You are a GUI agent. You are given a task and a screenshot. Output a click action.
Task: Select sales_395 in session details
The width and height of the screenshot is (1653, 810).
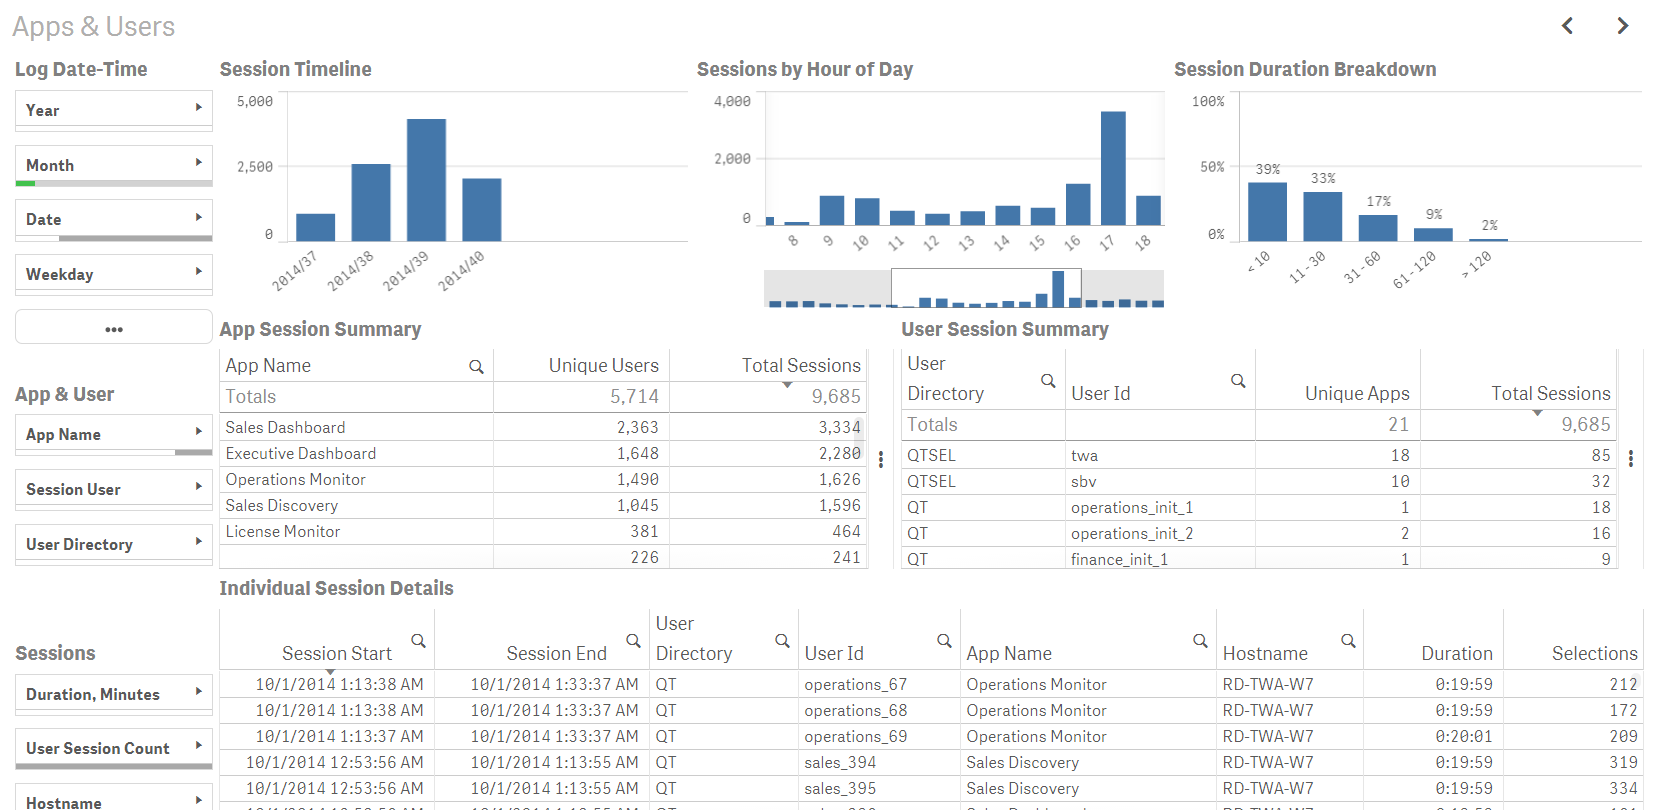(x=840, y=788)
